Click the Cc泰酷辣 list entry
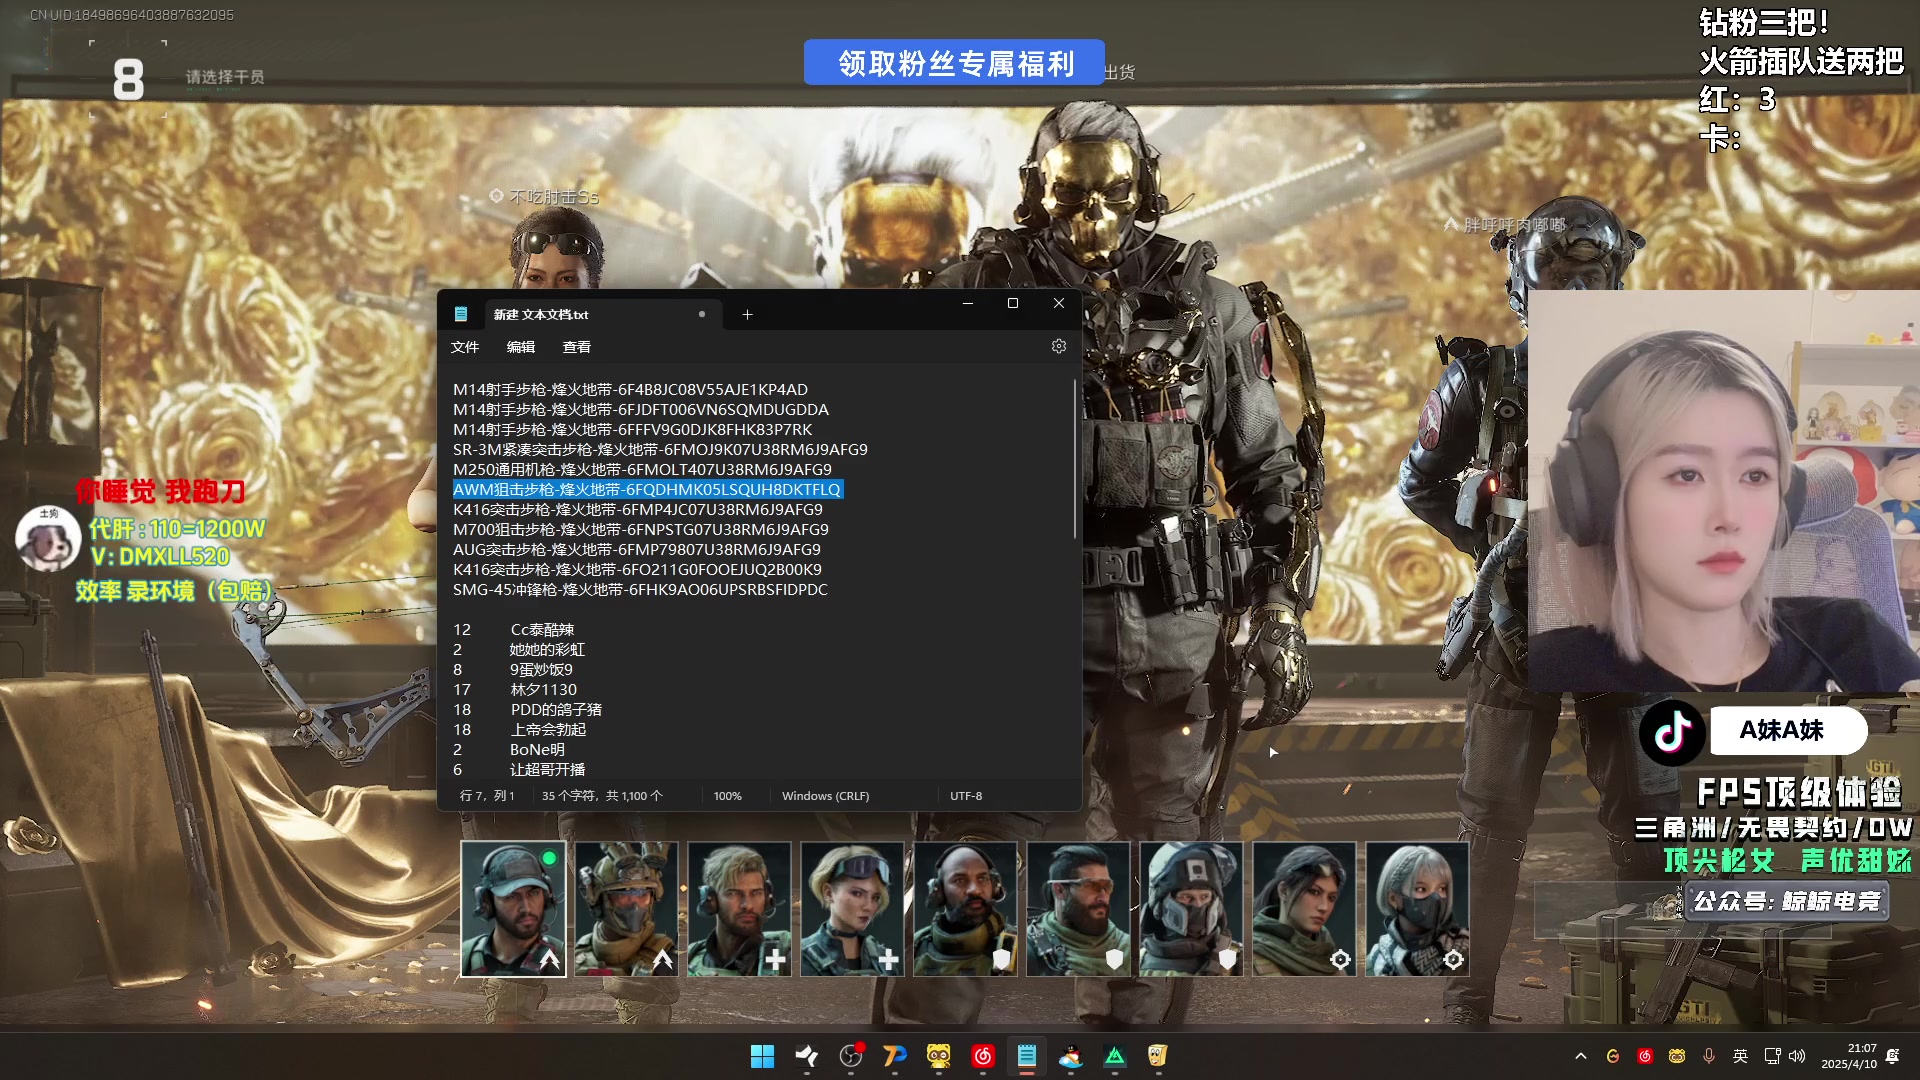The height and width of the screenshot is (1080, 1920). [543, 629]
